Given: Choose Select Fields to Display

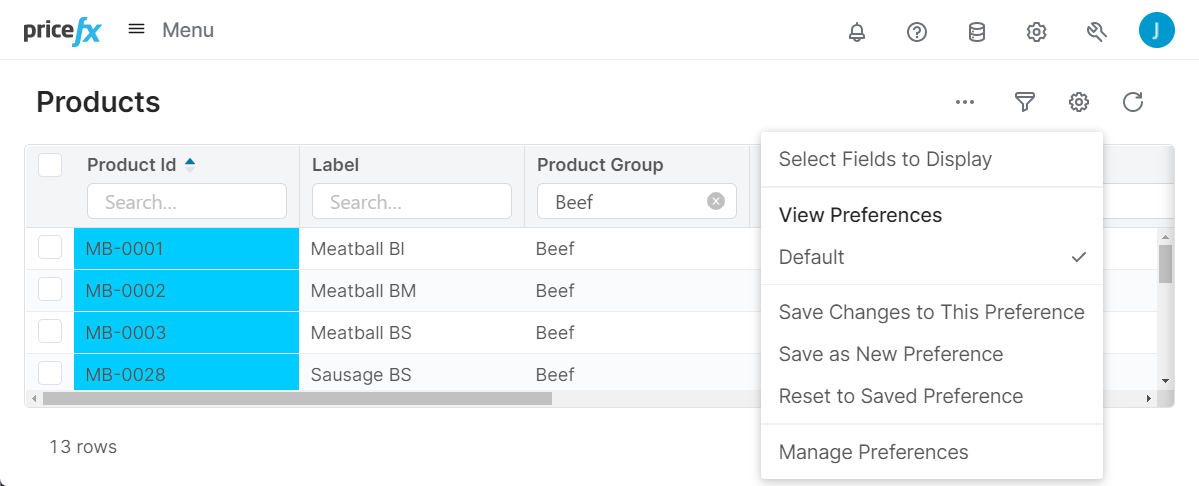Looking at the screenshot, I should [885, 159].
